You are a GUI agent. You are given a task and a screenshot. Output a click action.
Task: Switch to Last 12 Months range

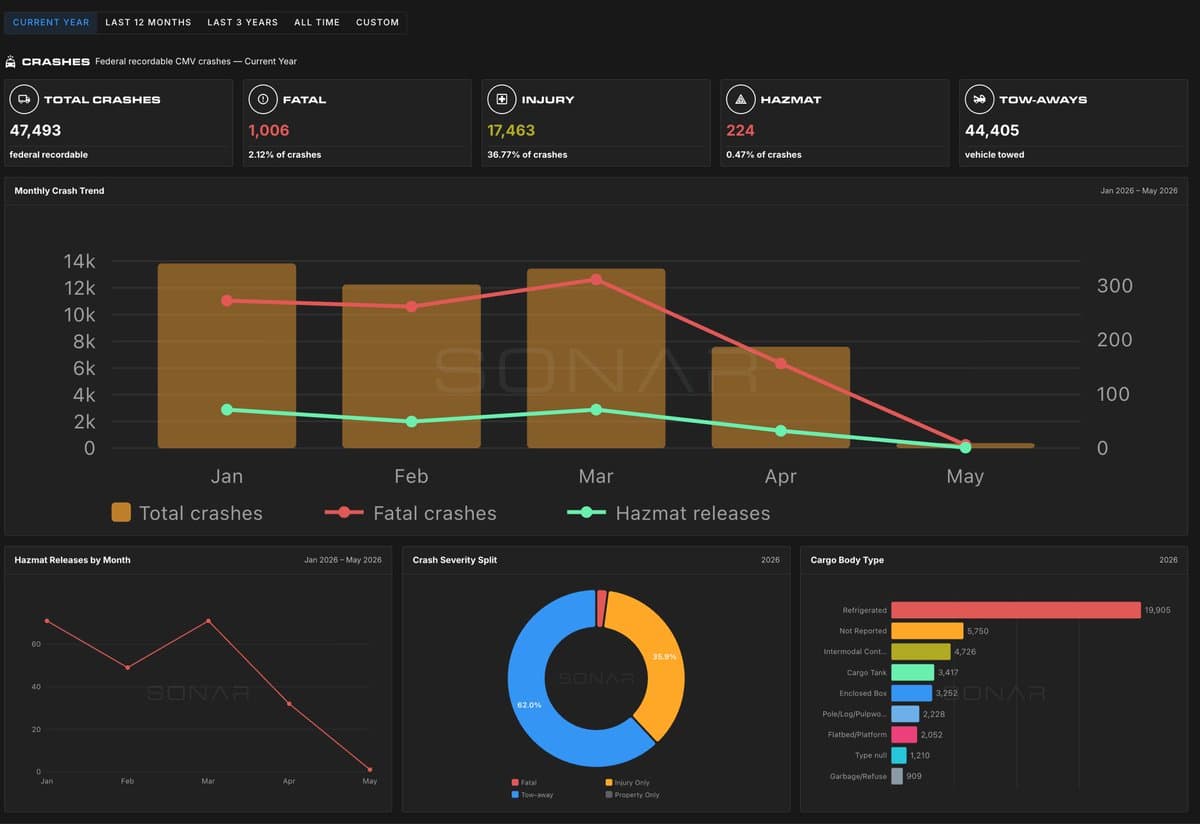coord(148,22)
